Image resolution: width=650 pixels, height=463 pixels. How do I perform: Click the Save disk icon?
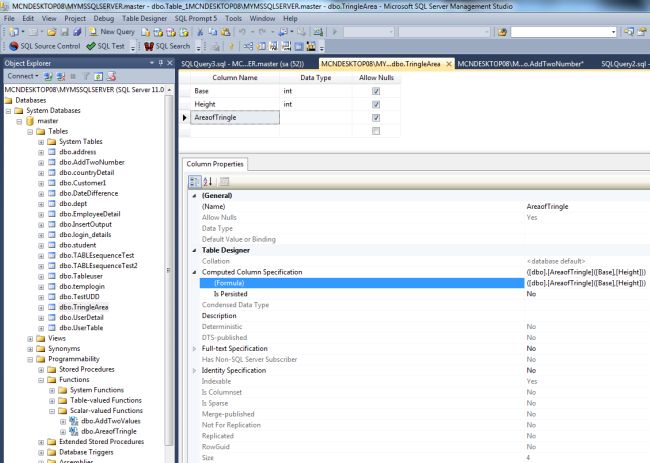coord(65,32)
